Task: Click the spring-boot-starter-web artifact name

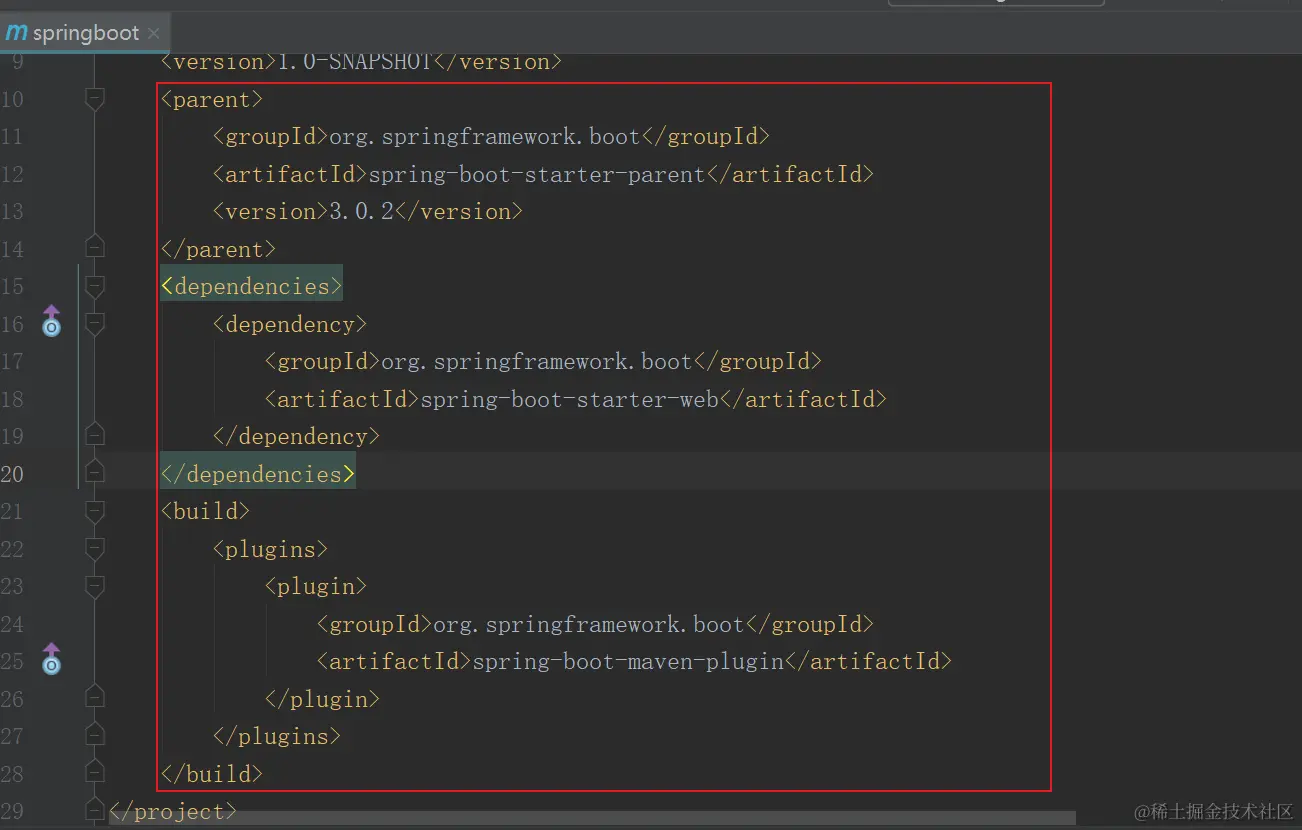Action: [569, 399]
